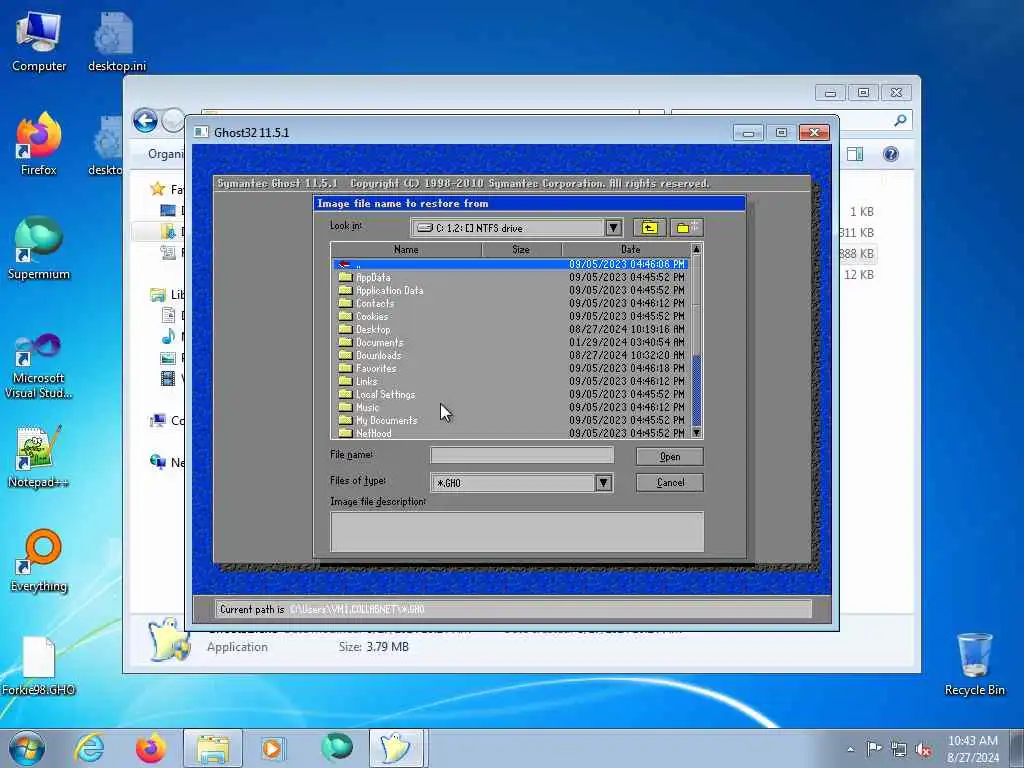The width and height of the screenshot is (1024, 768).
Task: Open Internet Explorer from taskbar
Action: click(x=89, y=748)
